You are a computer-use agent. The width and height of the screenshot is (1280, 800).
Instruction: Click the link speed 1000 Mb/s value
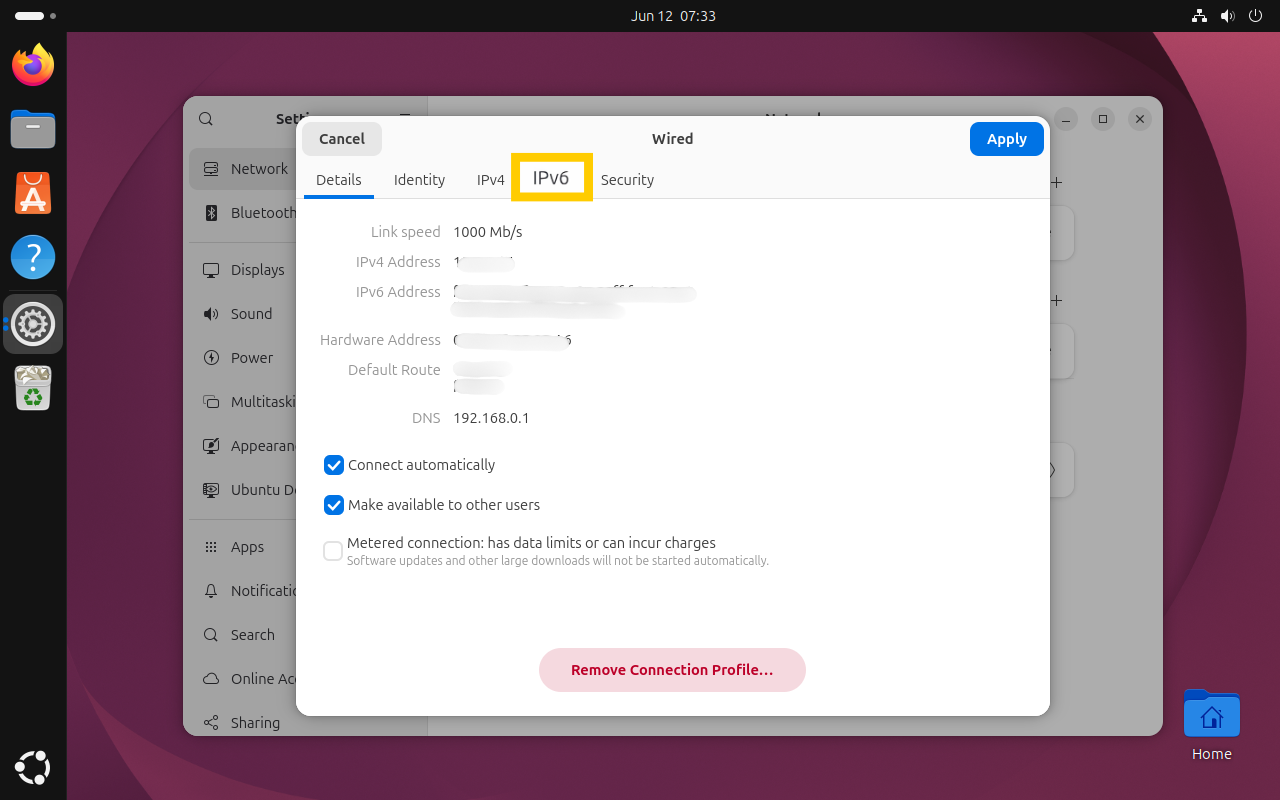tap(488, 232)
